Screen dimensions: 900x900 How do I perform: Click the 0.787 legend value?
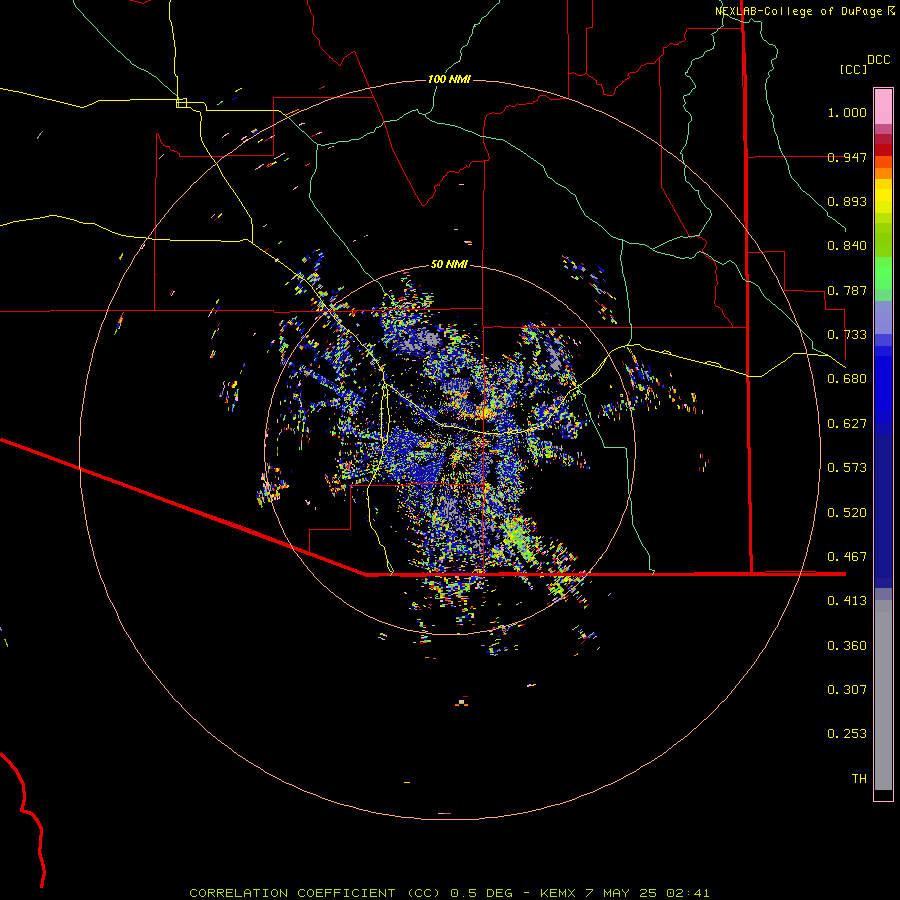click(847, 290)
